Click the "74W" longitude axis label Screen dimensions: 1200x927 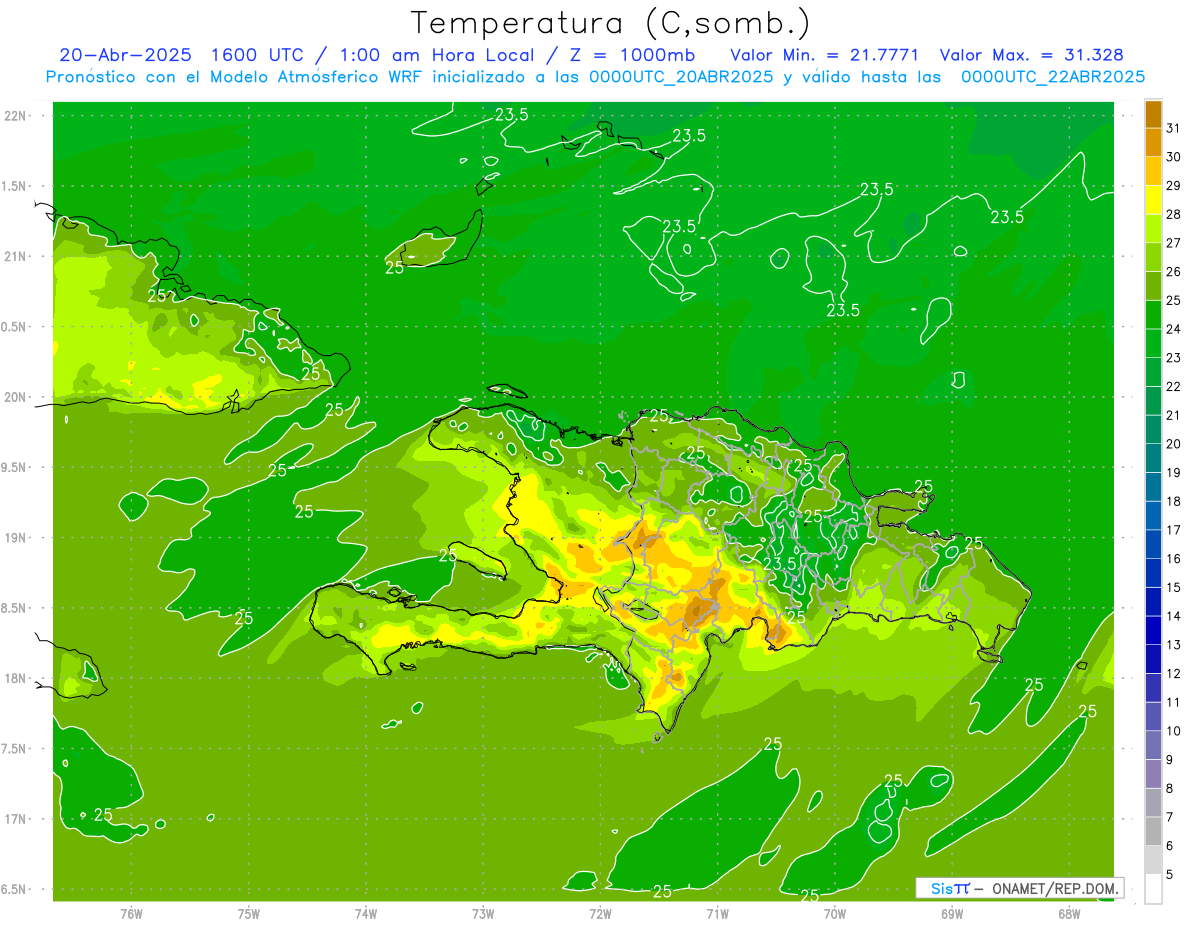(365, 913)
